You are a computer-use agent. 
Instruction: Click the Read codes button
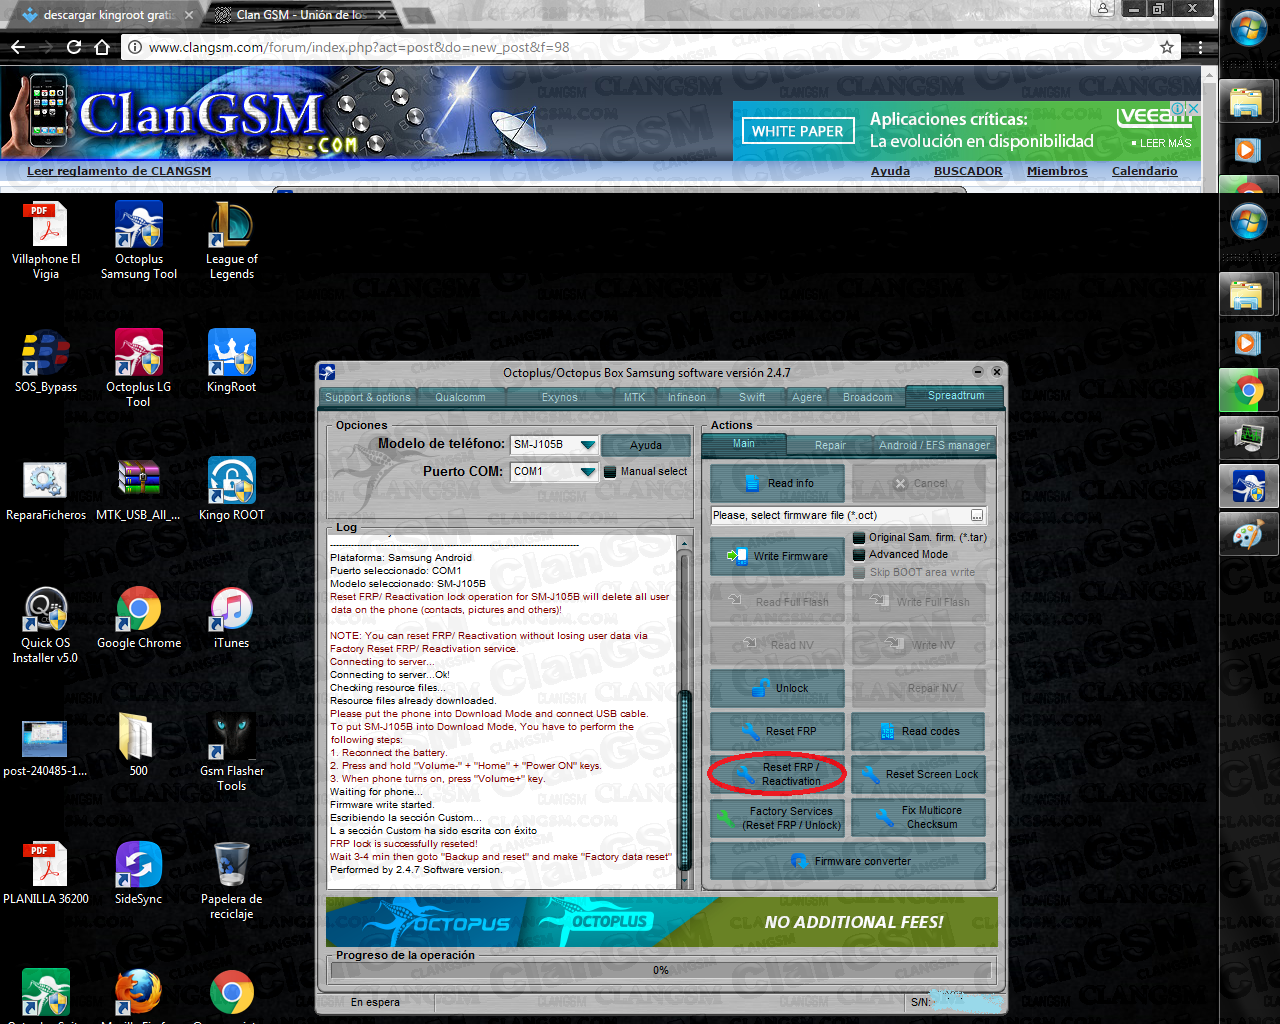click(x=919, y=731)
